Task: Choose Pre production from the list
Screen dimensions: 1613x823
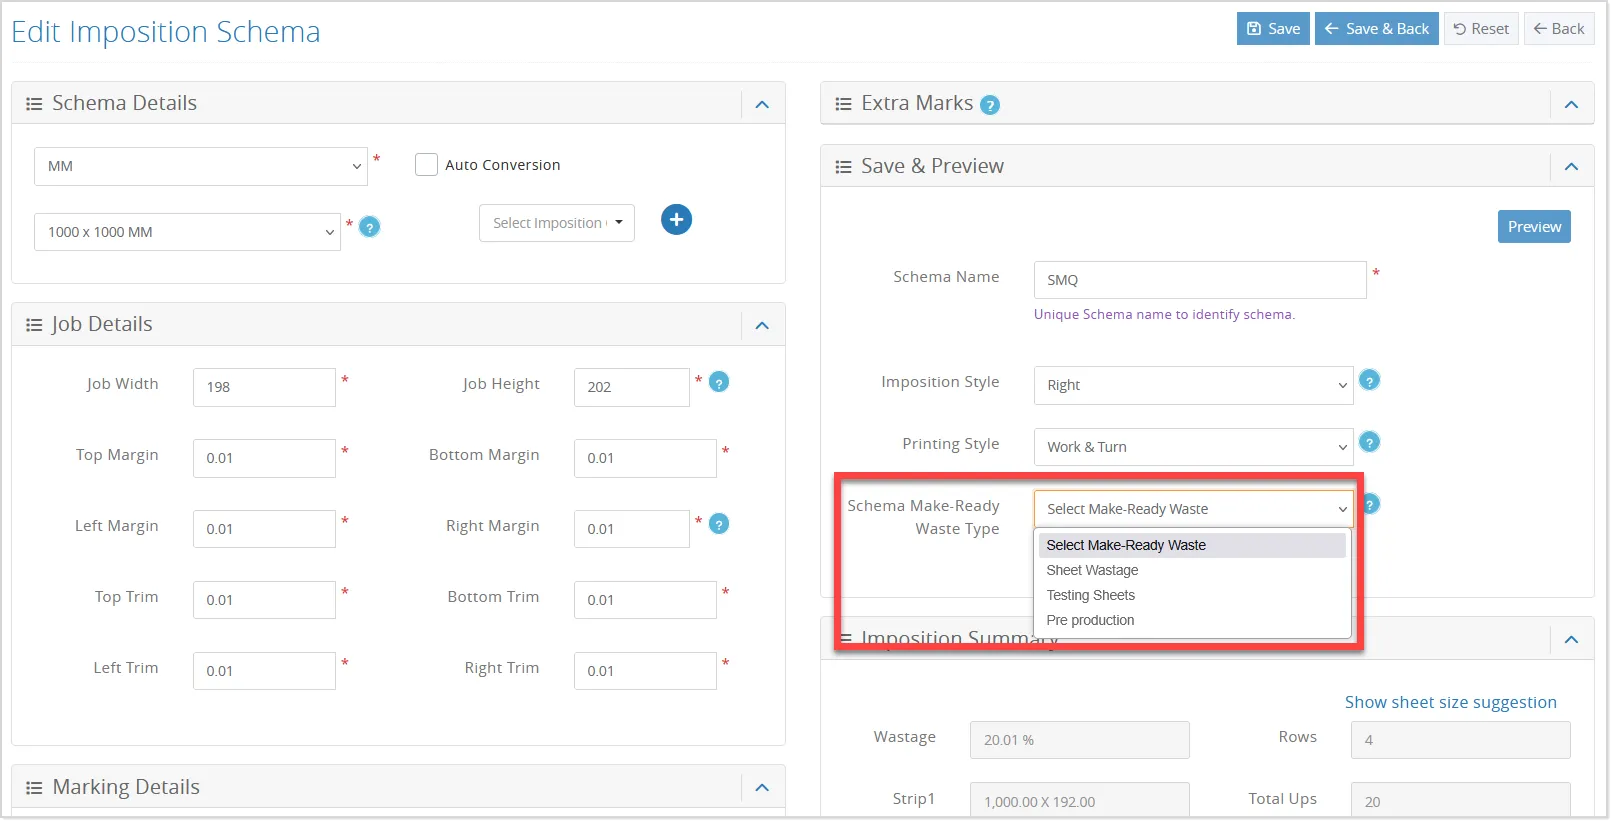Action: point(1192,620)
